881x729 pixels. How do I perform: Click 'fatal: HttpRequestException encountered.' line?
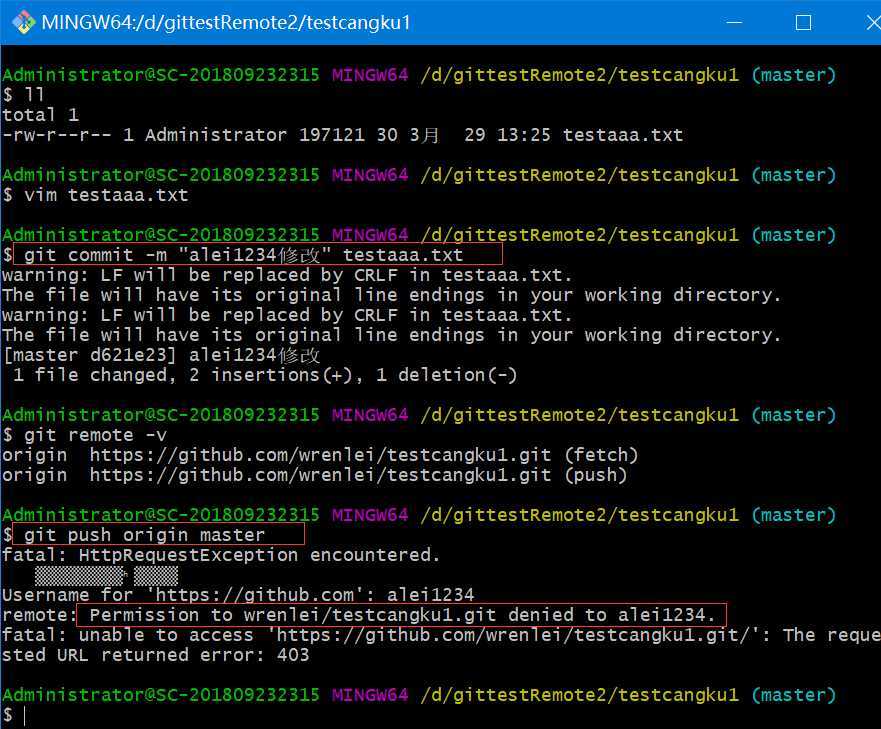(221, 555)
